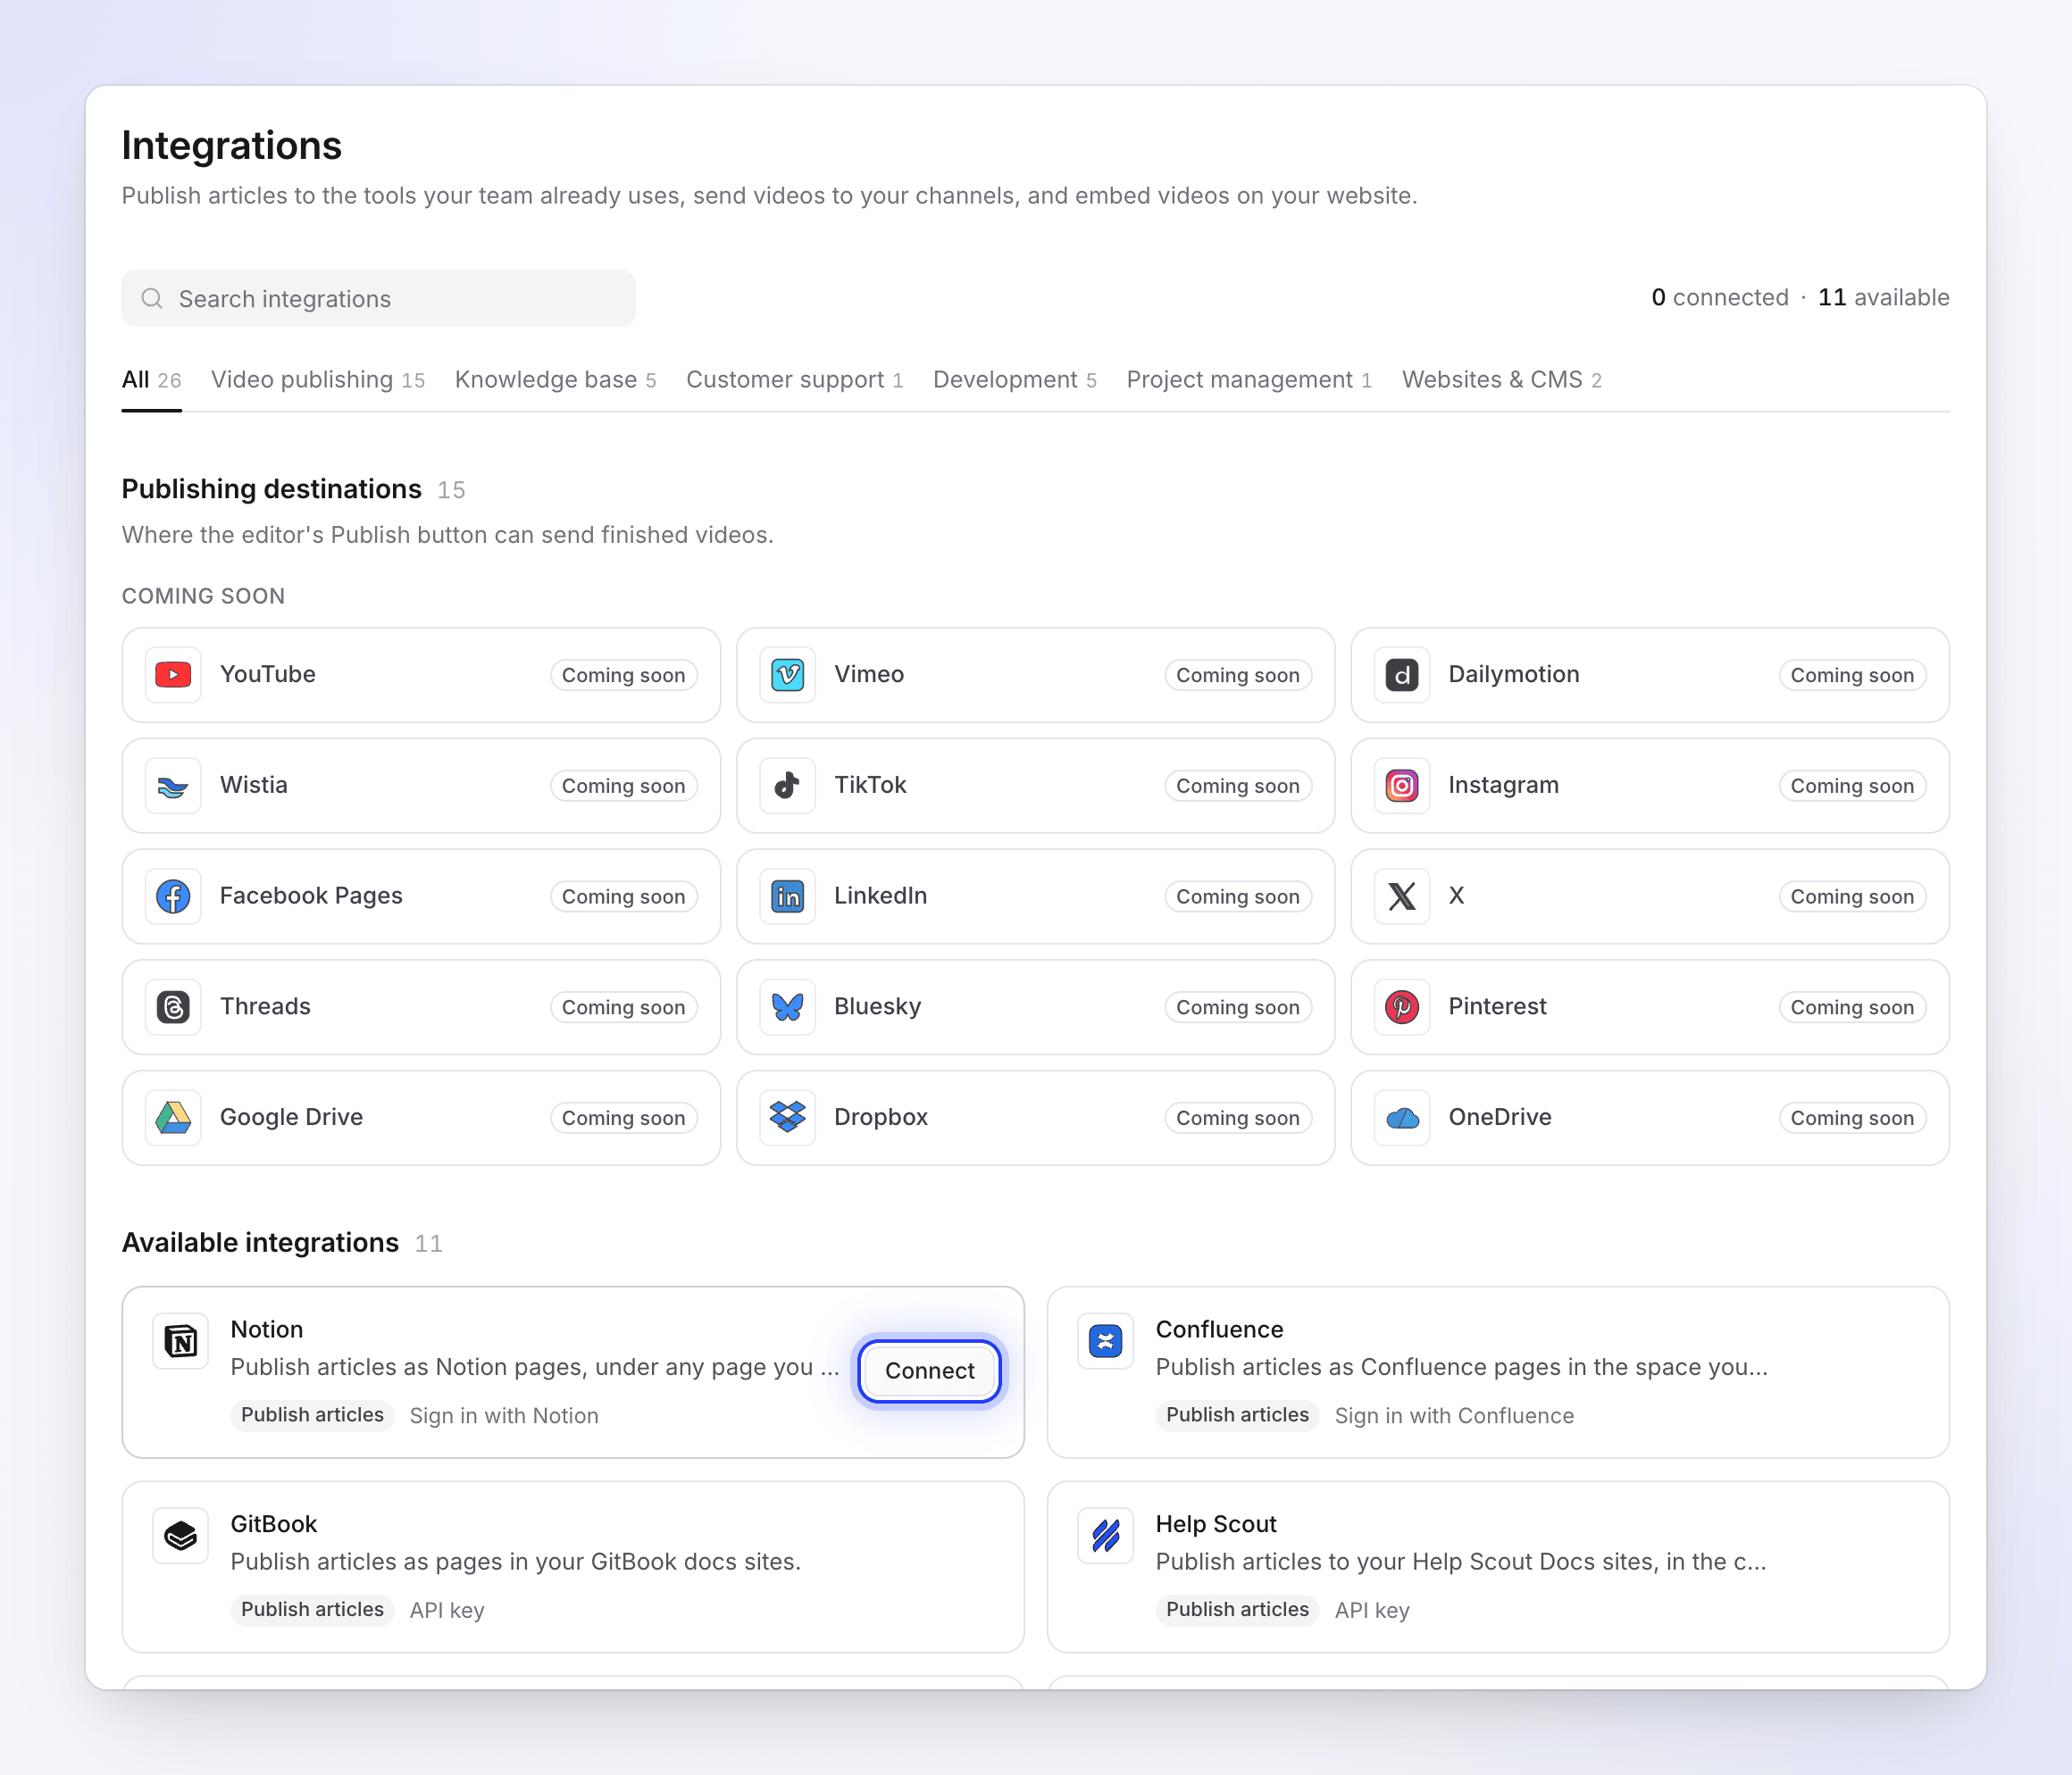The height and width of the screenshot is (1775, 2072).
Task: Click the Wistia logo icon
Action: coord(173,786)
